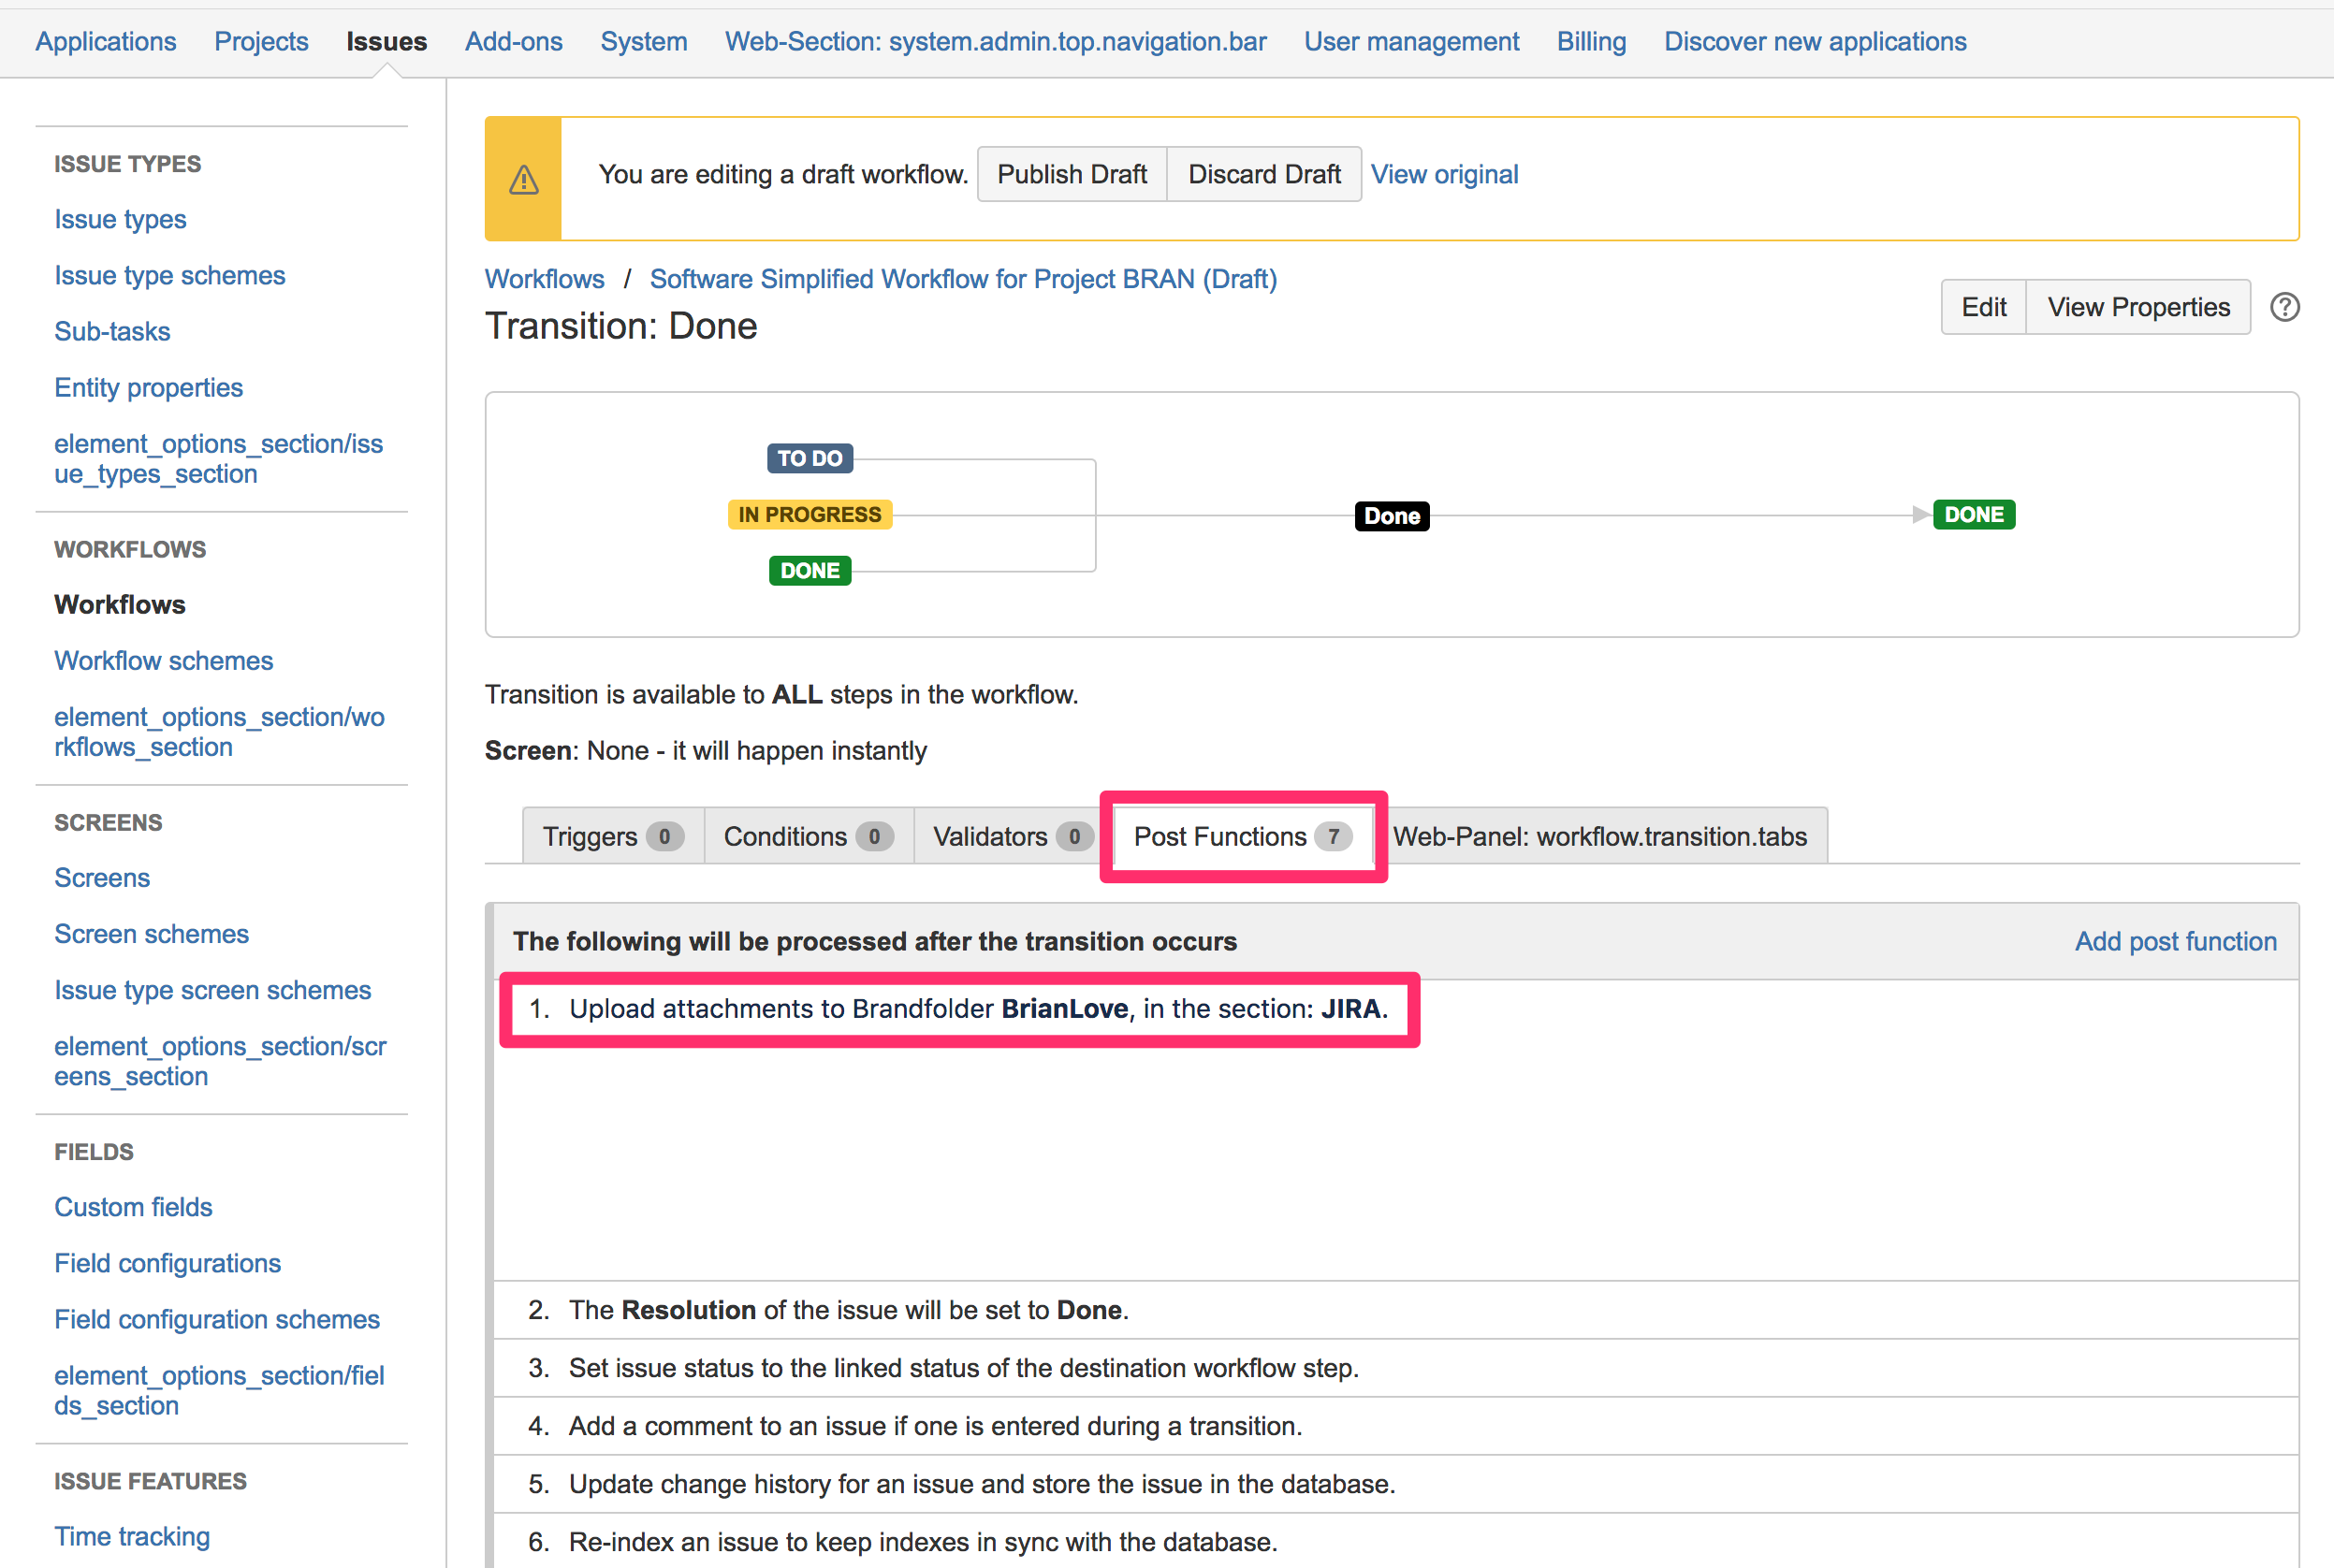The image size is (2334, 1568).
Task: Select the Validators tab
Action: (x=1010, y=836)
